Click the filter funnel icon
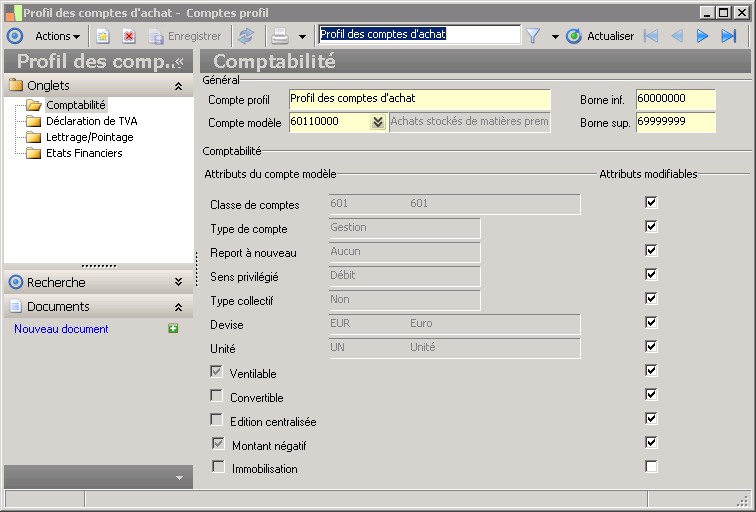 (533, 36)
